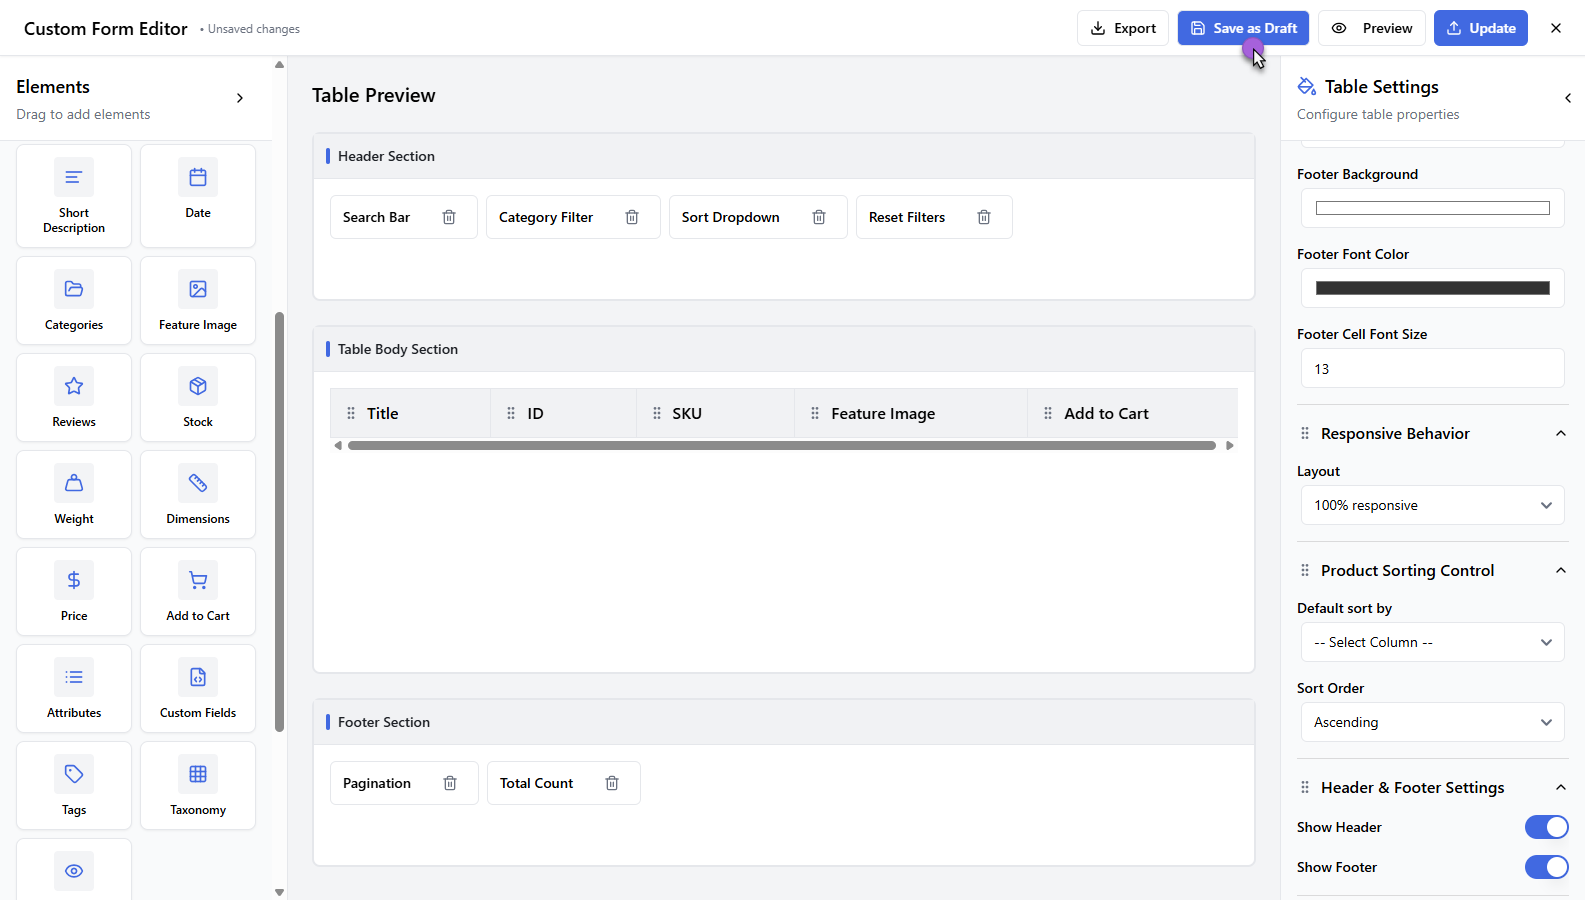Add the Dimensions element

pyautogui.click(x=198, y=494)
